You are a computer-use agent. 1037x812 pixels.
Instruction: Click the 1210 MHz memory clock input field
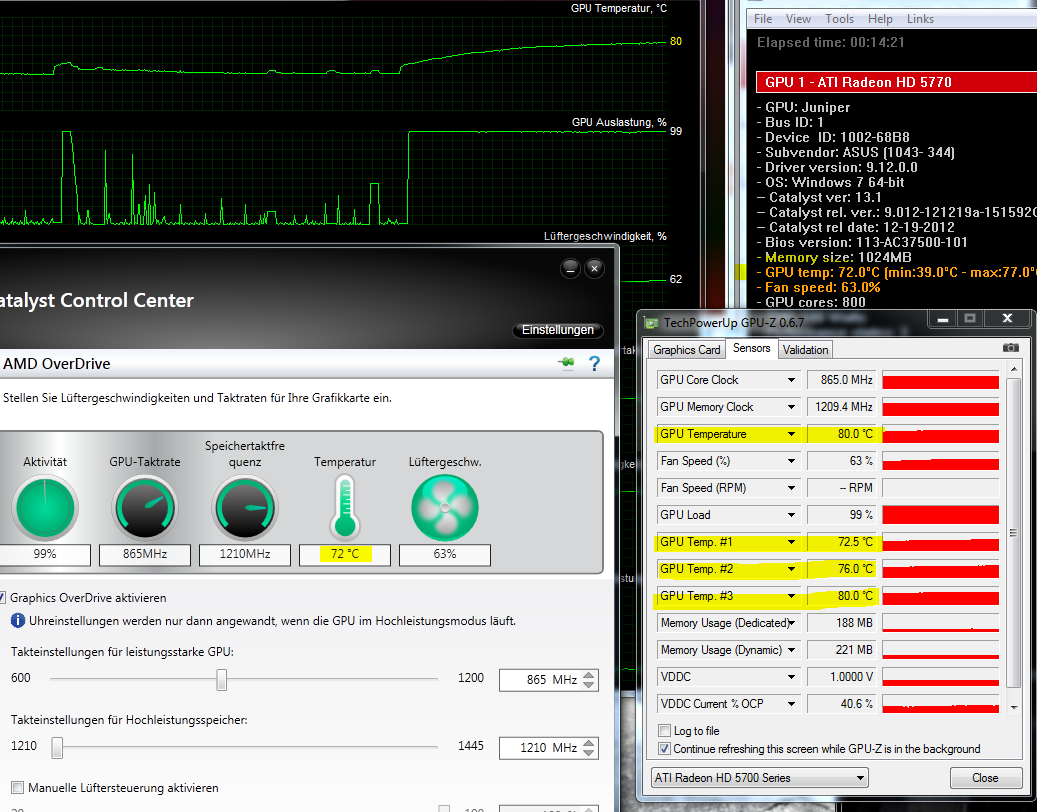point(540,748)
